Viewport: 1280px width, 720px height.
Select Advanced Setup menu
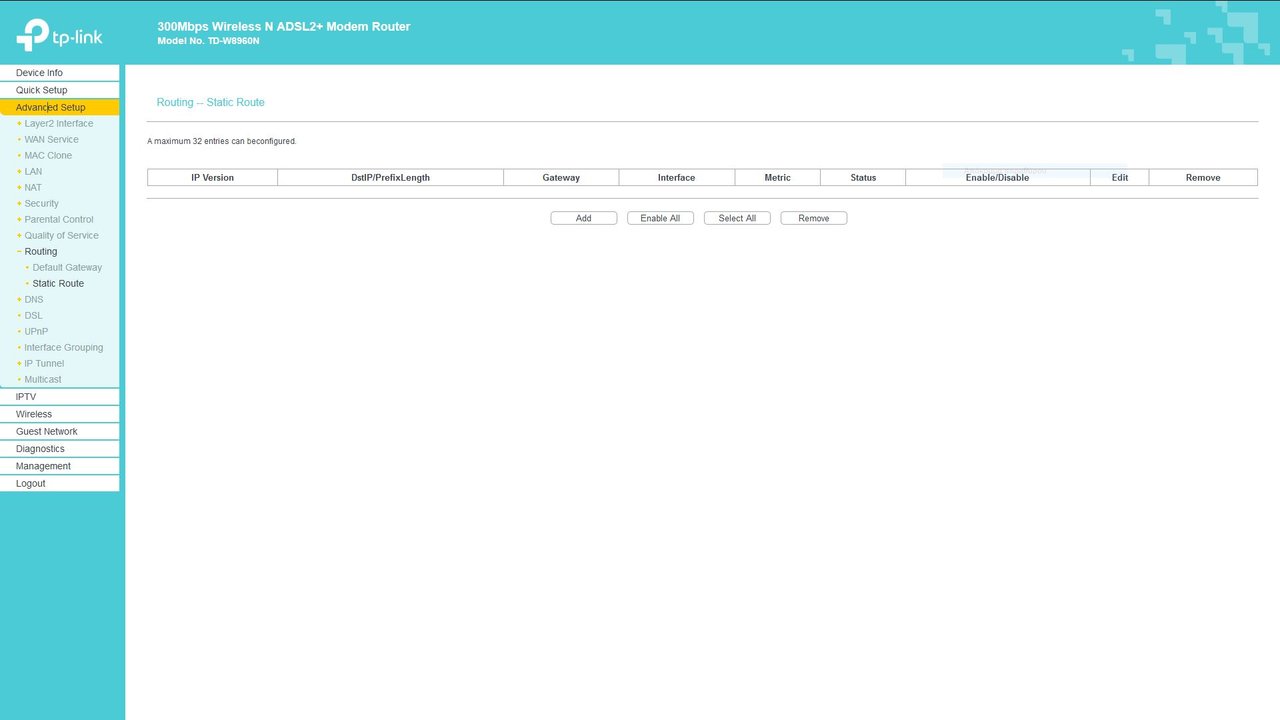(59, 107)
